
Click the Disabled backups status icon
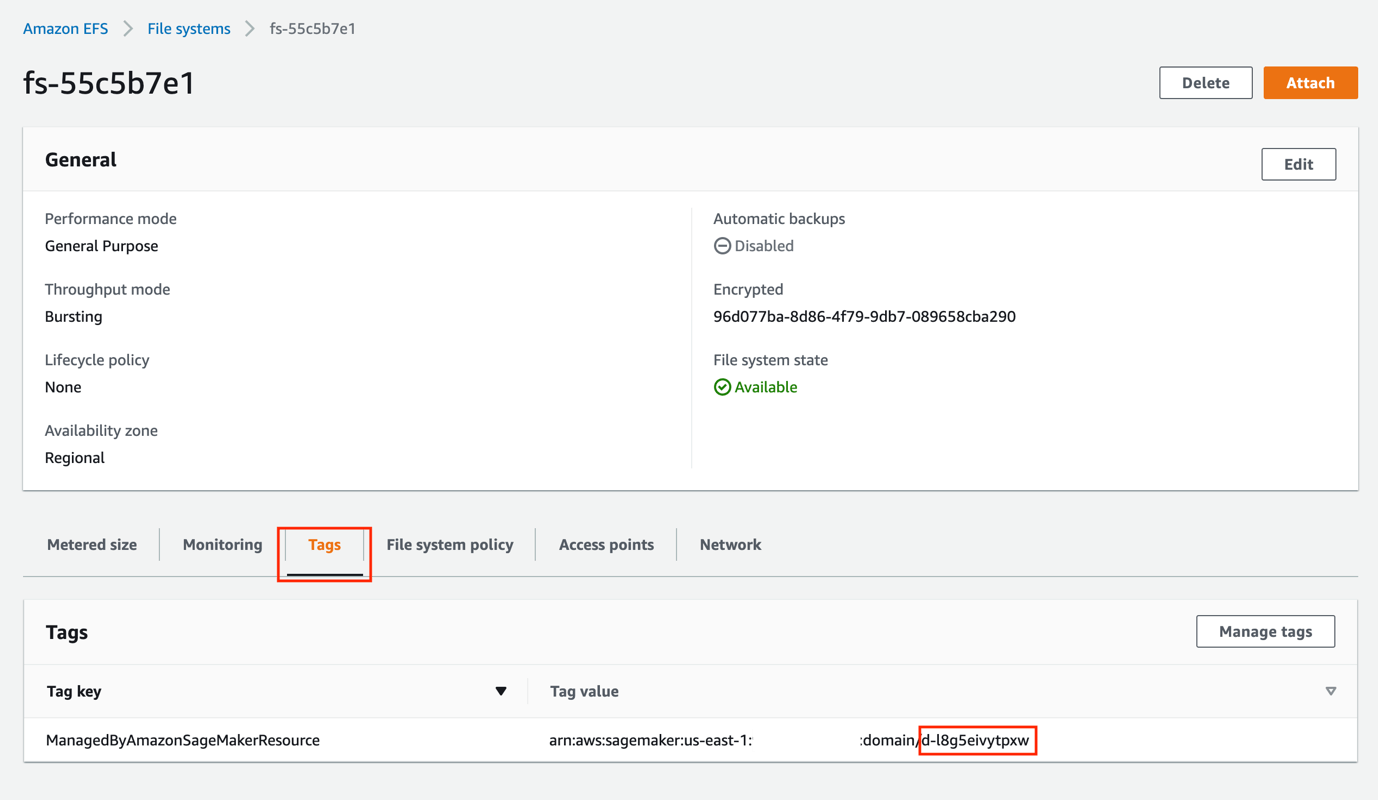click(x=722, y=246)
